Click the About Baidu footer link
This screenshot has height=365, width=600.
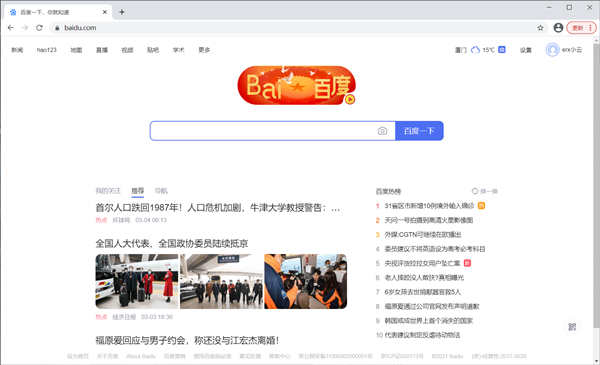[x=141, y=356]
